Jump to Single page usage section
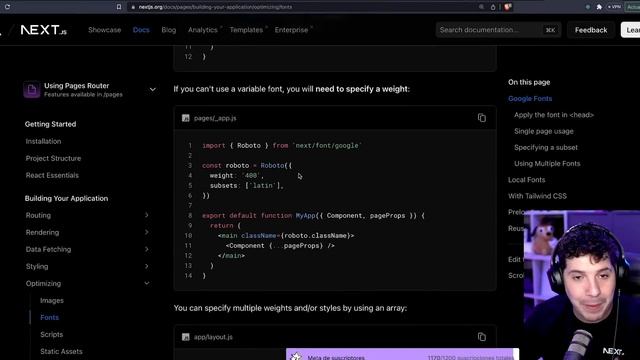Viewport: 640px width, 360px height. pos(544,131)
